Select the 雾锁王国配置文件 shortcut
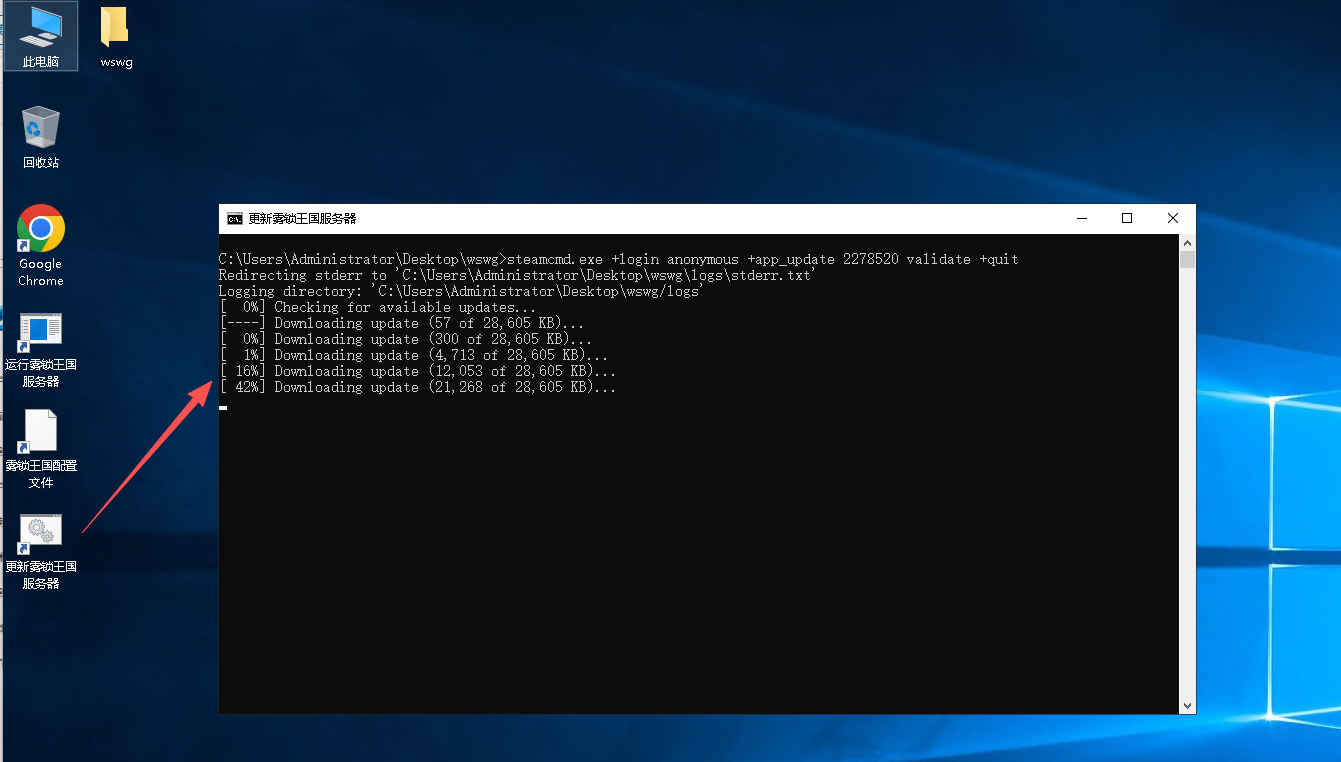The width and height of the screenshot is (1341, 762). point(41,448)
